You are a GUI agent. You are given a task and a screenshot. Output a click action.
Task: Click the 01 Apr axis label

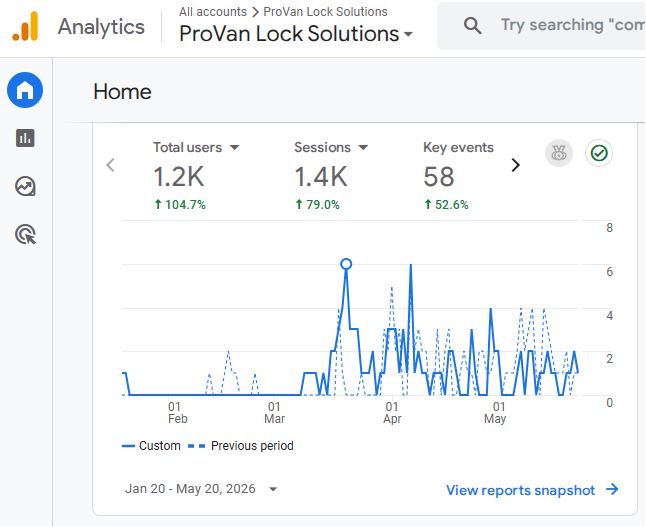pos(392,413)
